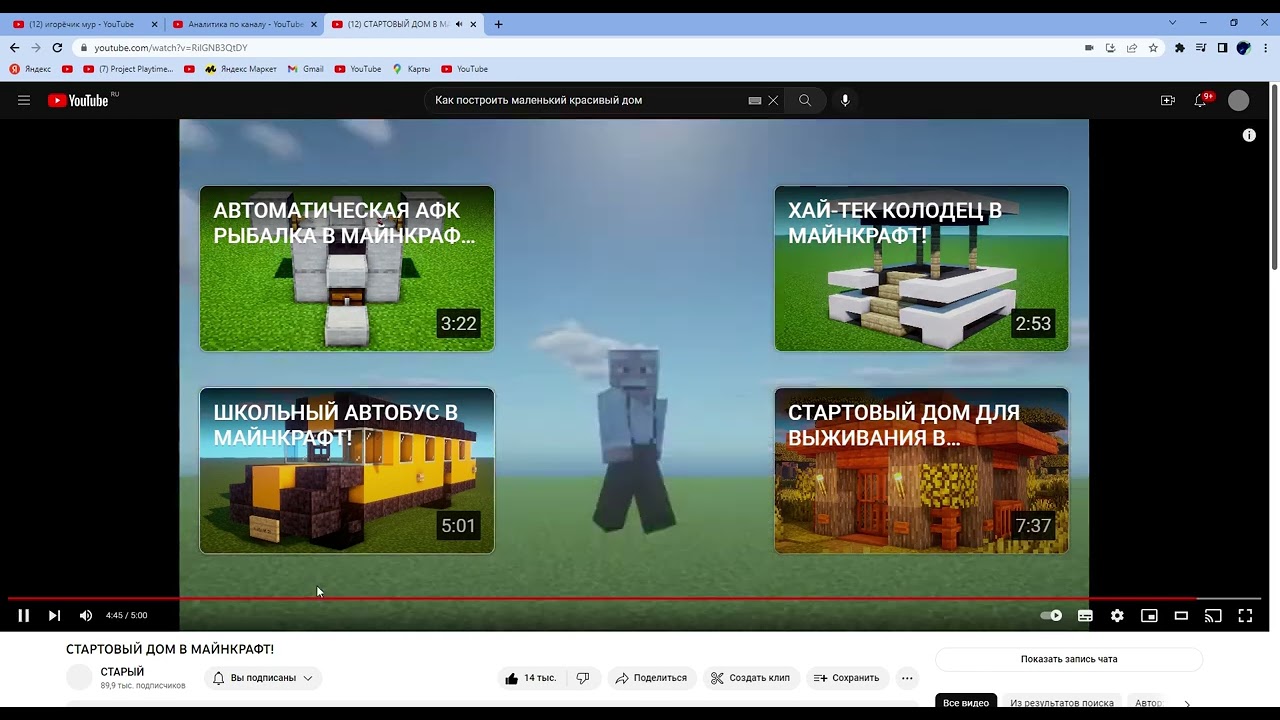This screenshot has width=1280, height=720.
Task: Toggle the Chrome side panel
Action: point(1222,47)
